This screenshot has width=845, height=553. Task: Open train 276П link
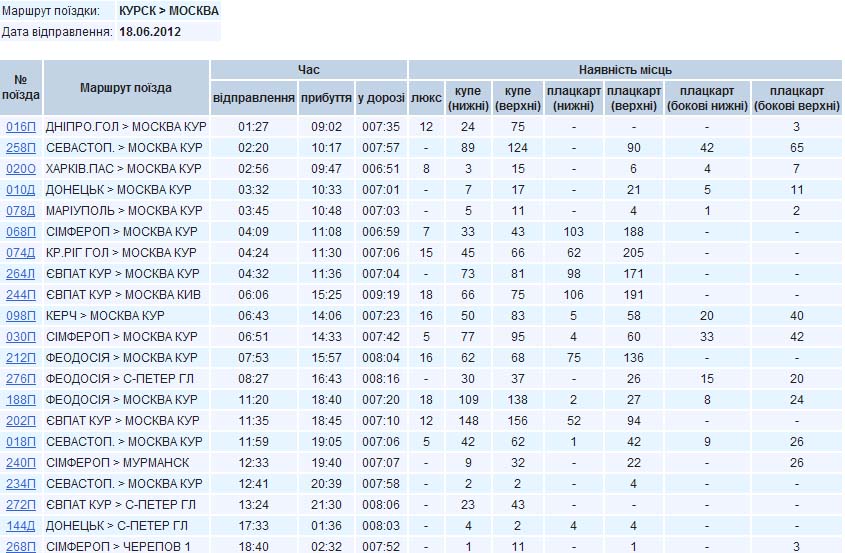coord(21,379)
